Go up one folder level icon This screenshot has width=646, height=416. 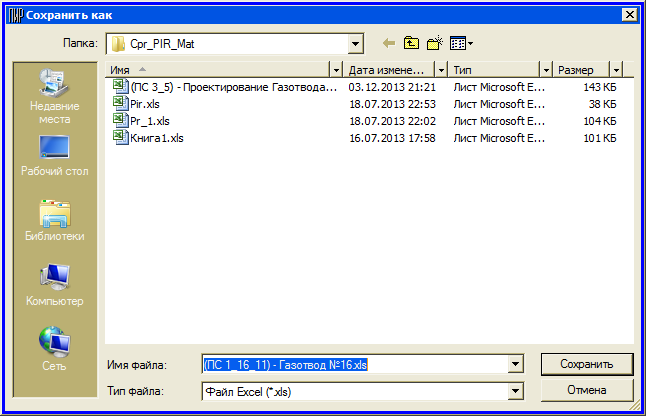tap(412, 44)
